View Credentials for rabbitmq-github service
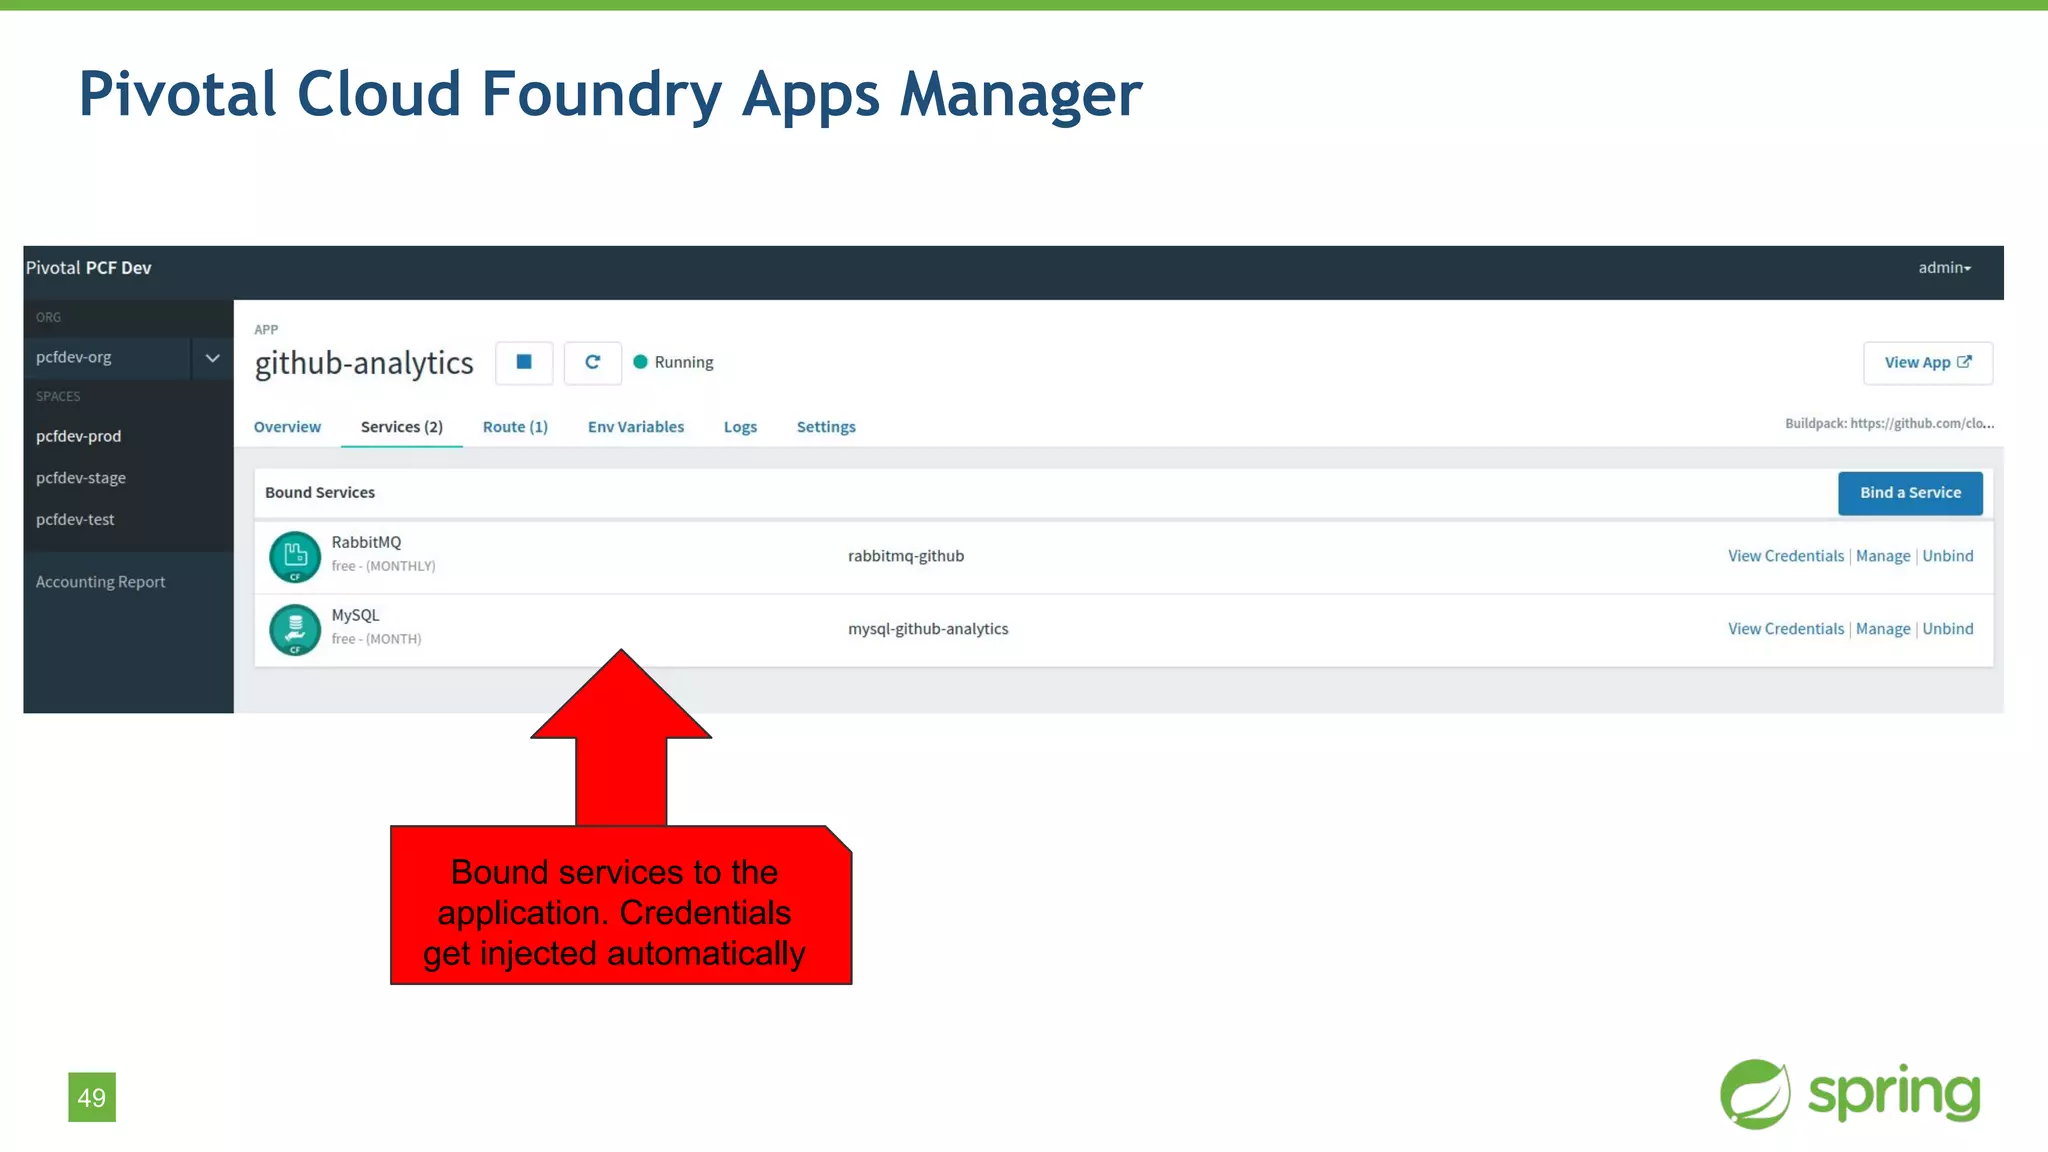Screen dimensions: 2048x1152 (1786, 556)
